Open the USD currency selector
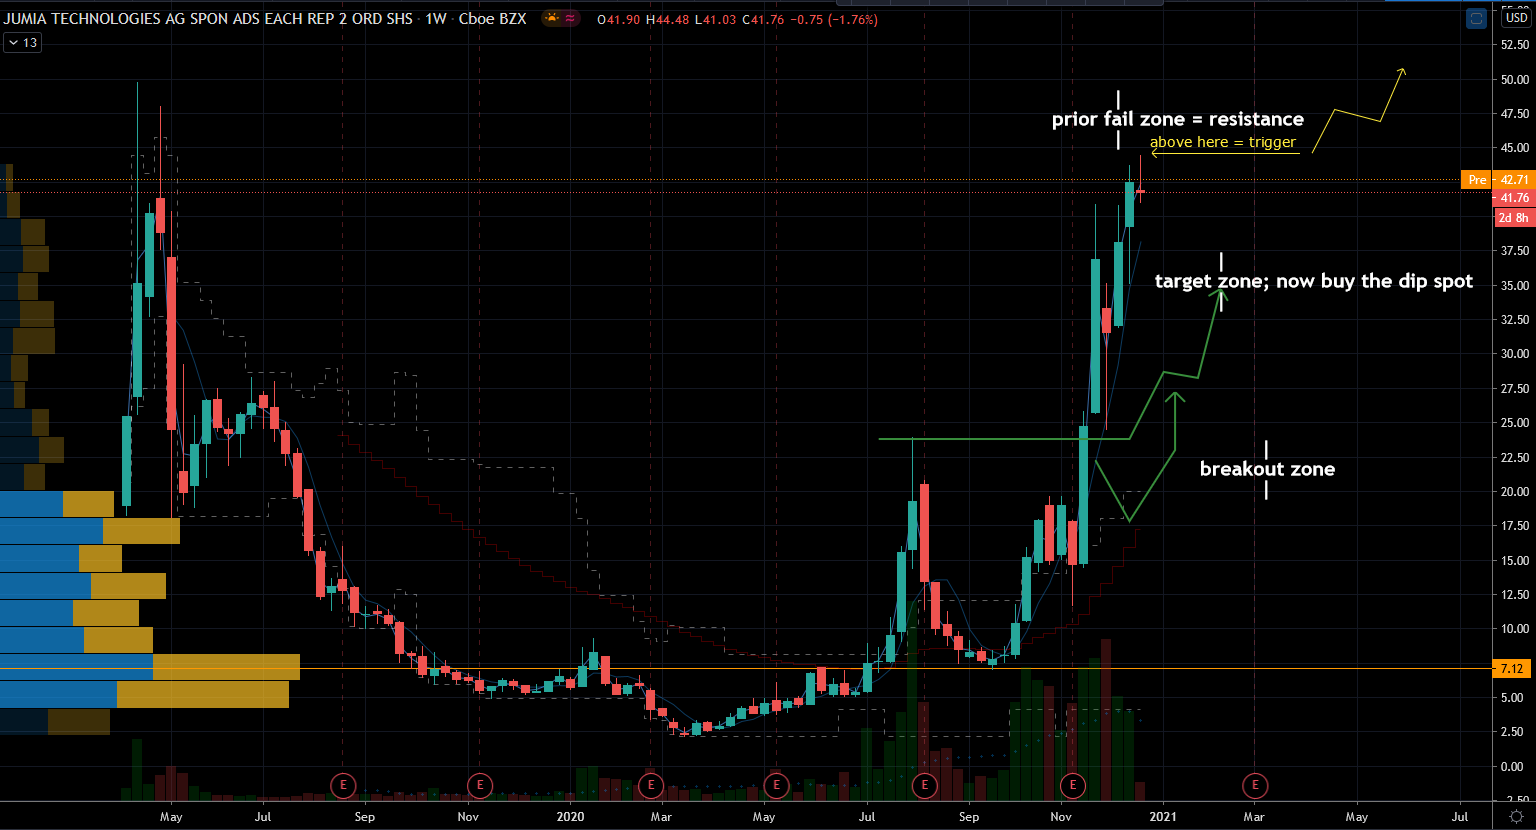1536x830 pixels. tap(1516, 18)
